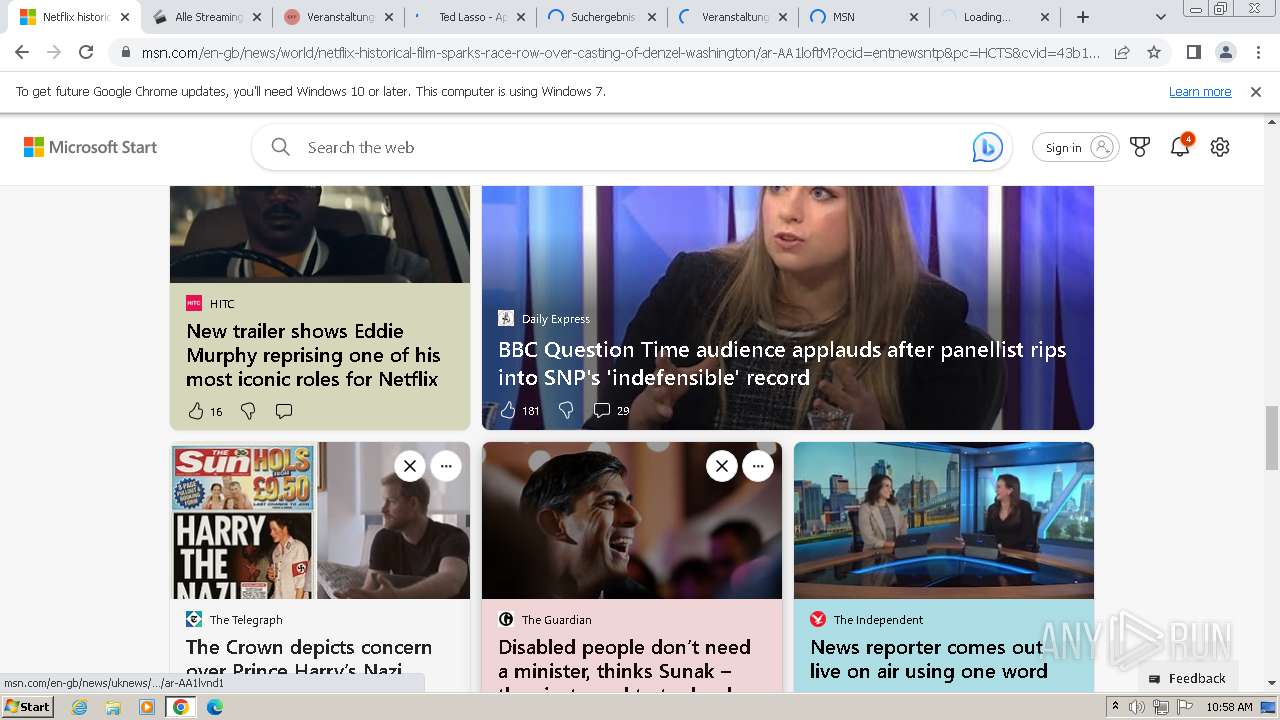Close the Chrome update notification bar
Viewport: 1280px width, 720px height.
pyautogui.click(x=1256, y=91)
